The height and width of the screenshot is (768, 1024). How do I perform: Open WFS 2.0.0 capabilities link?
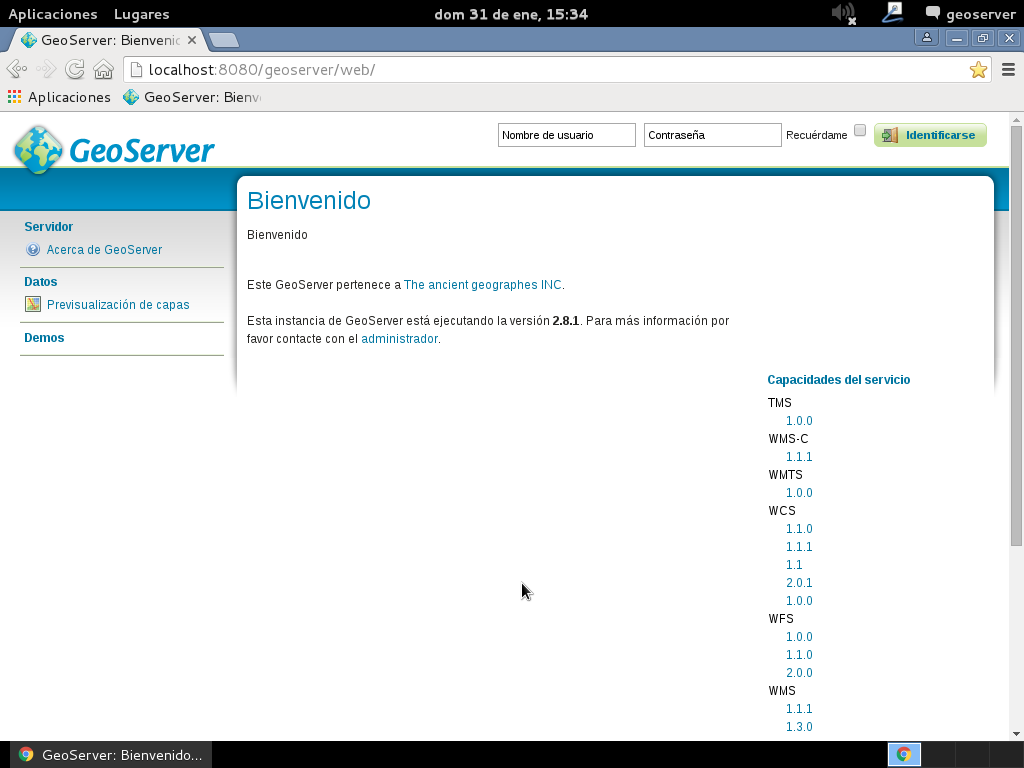coord(799,673)
